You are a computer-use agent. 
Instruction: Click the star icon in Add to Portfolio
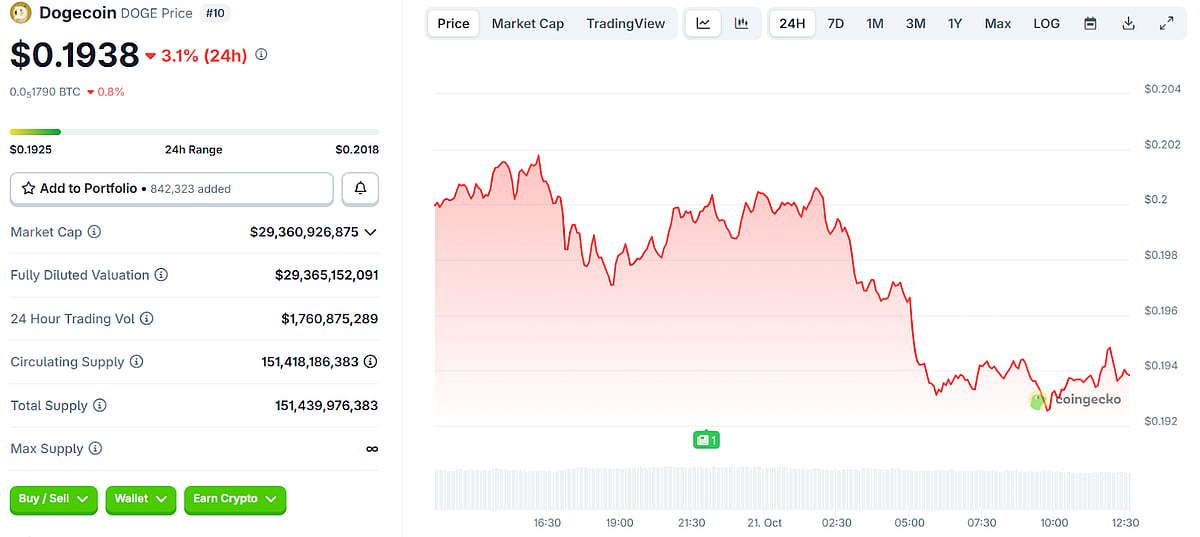[x=28, y=188]
